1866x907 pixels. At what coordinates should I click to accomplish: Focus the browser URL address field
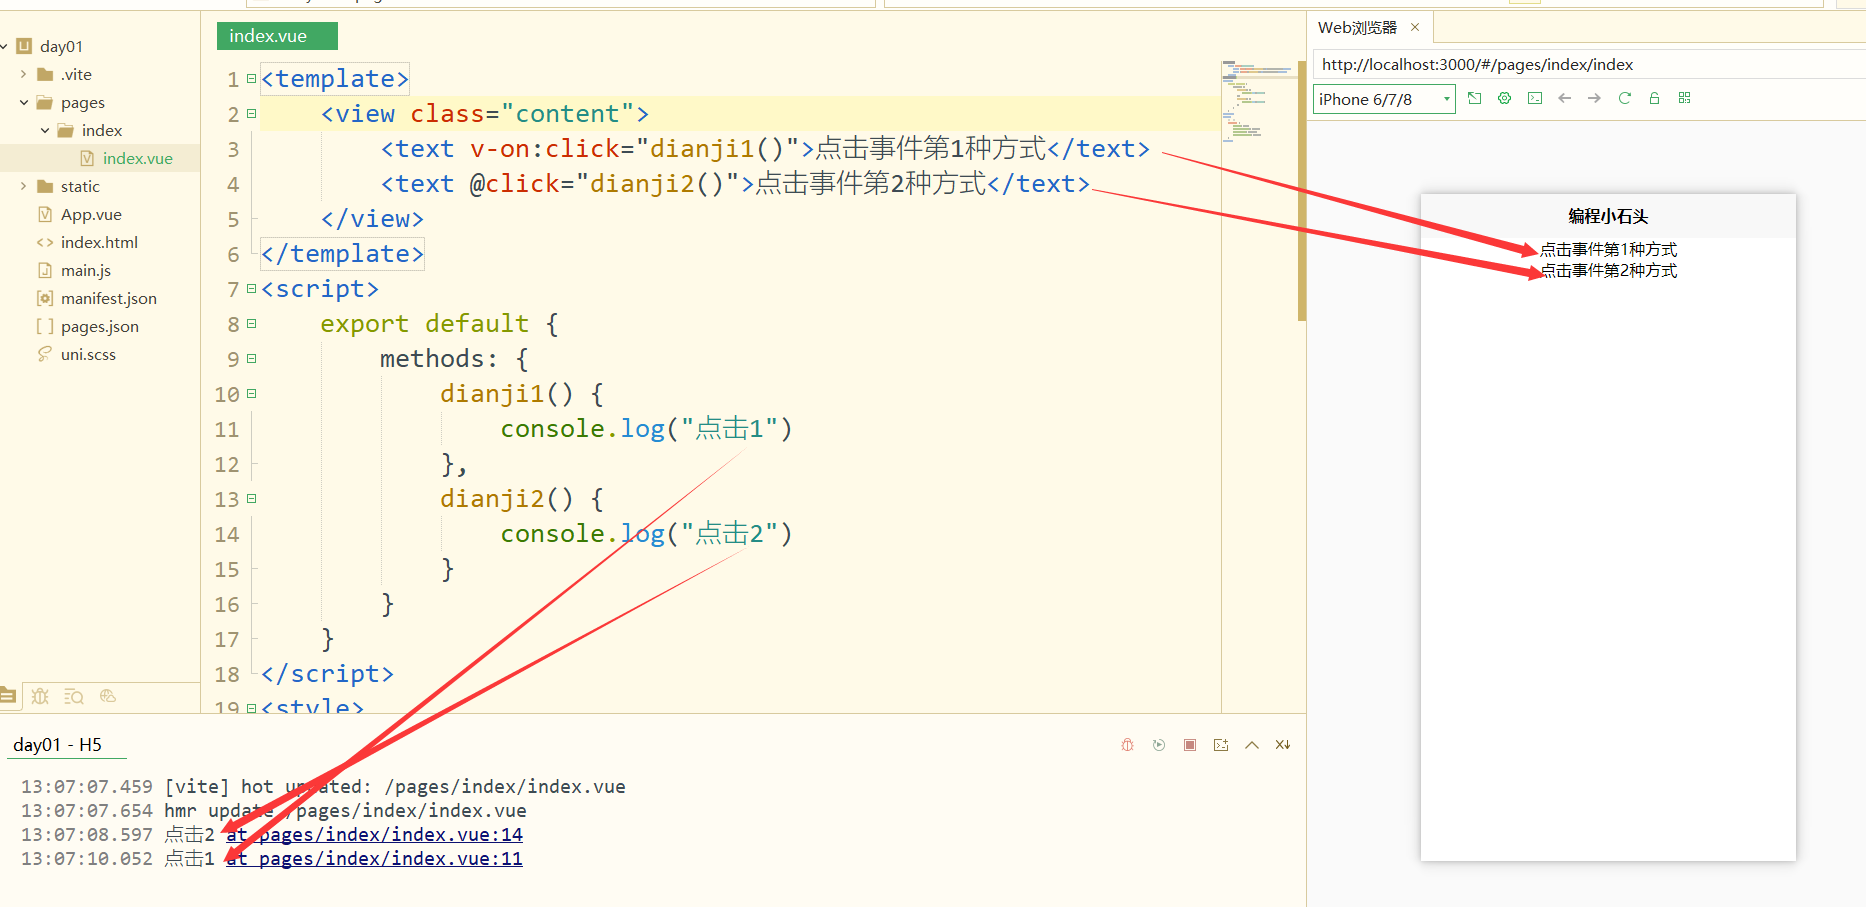[1590, 64]
